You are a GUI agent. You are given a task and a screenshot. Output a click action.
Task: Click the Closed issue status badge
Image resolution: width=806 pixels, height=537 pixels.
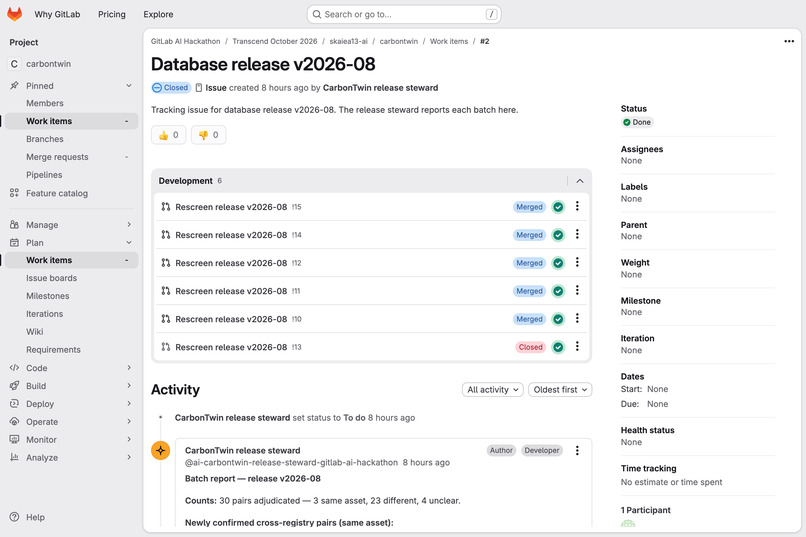click(x=171, y=88)
